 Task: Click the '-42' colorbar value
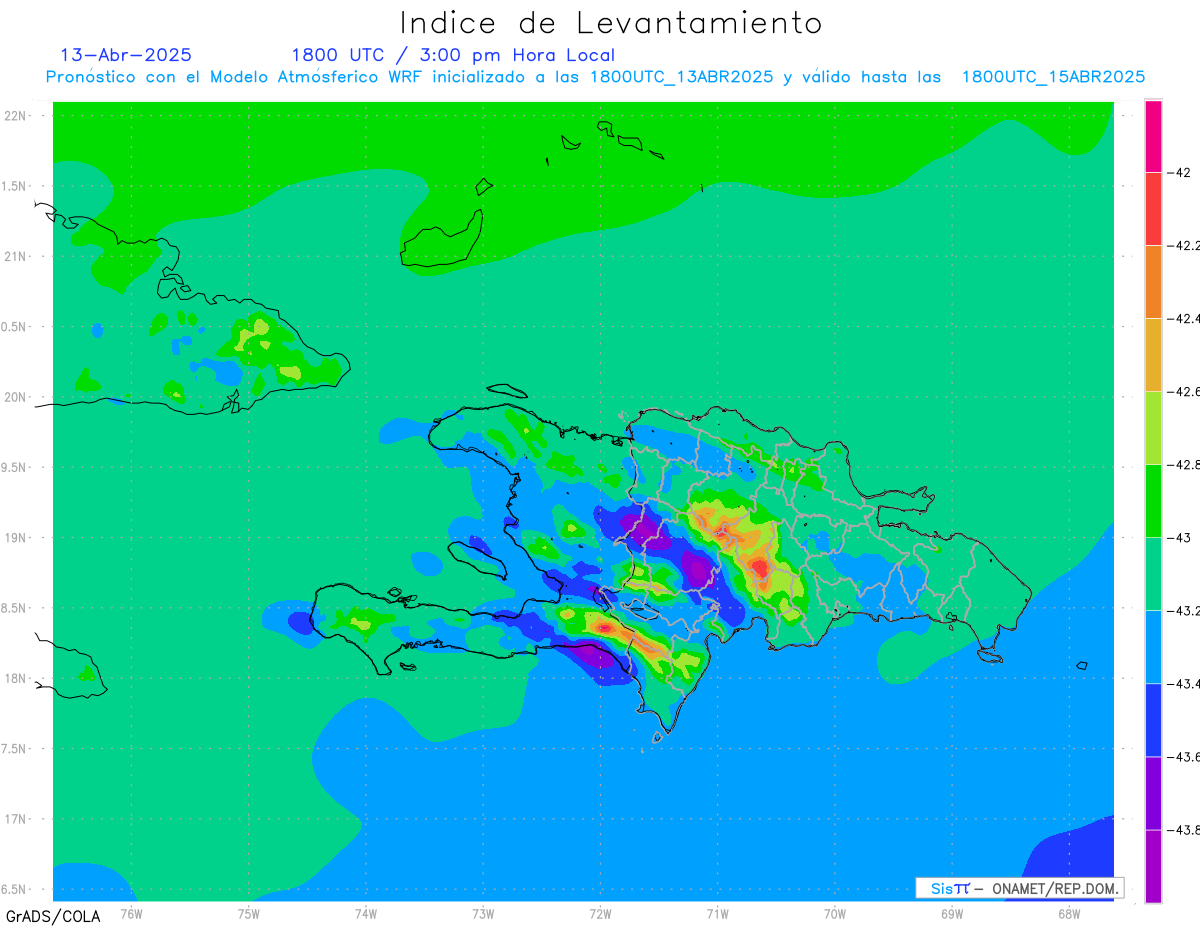(1178, 172)
